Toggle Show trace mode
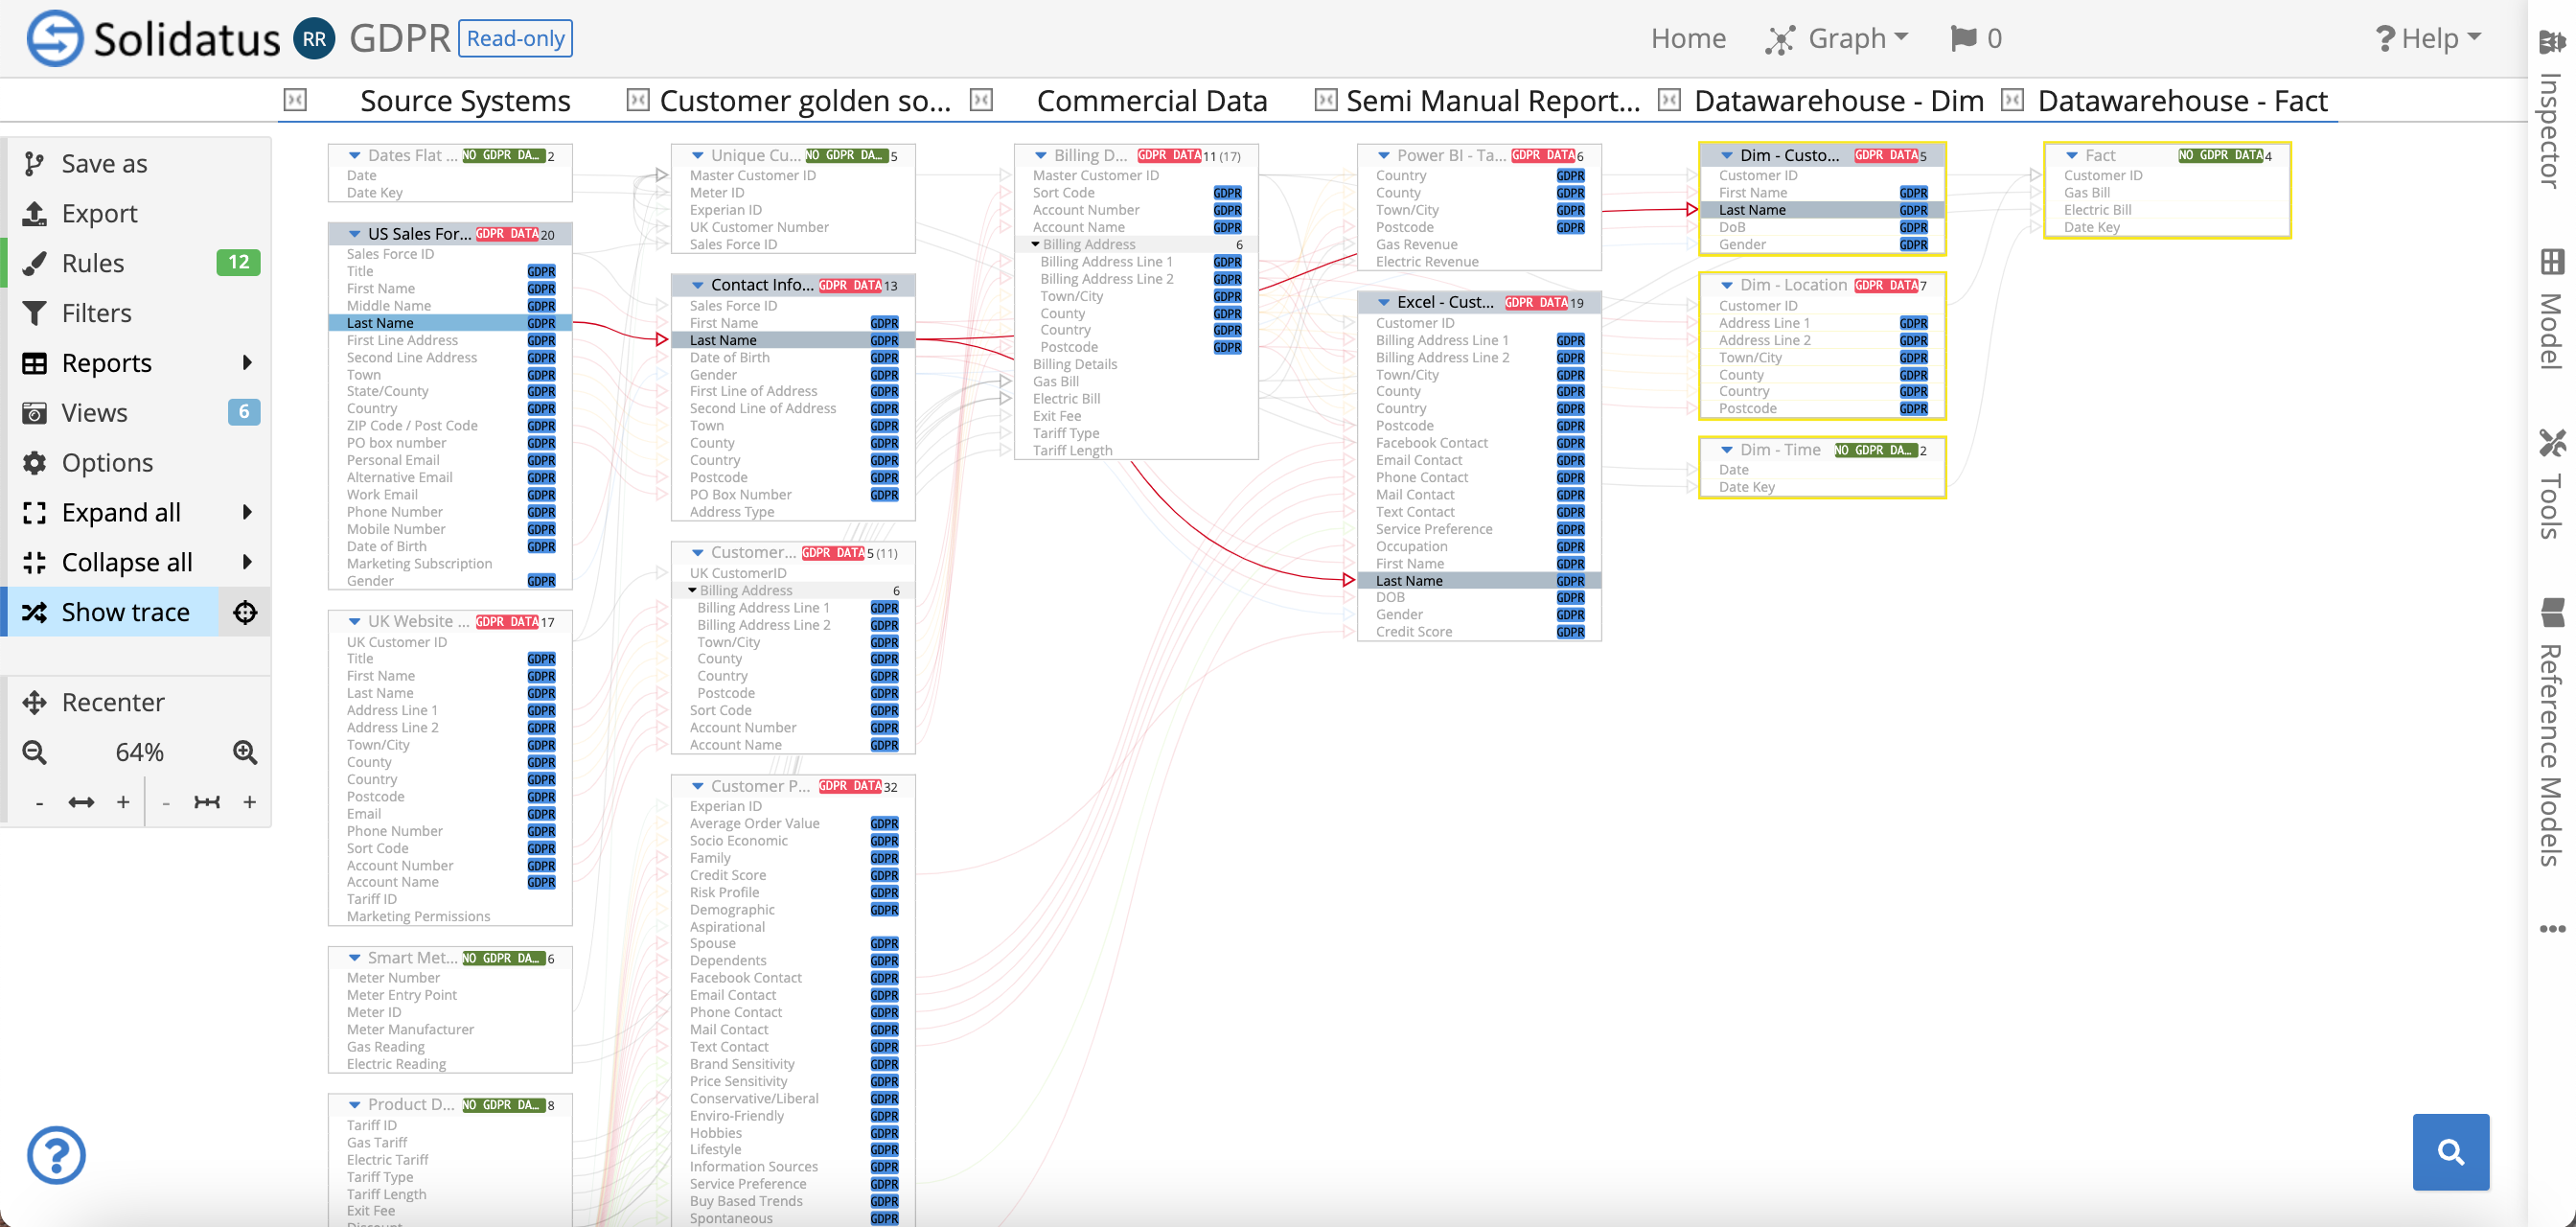The height and width of the screenshot is (1227, 2576). click(x=125, y=612)
